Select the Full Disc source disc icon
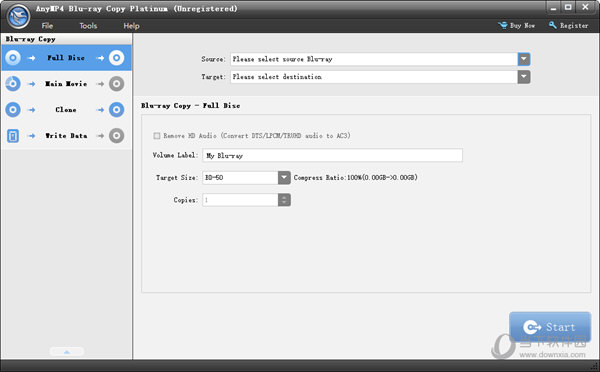600x372 pixels. [13, 58]
